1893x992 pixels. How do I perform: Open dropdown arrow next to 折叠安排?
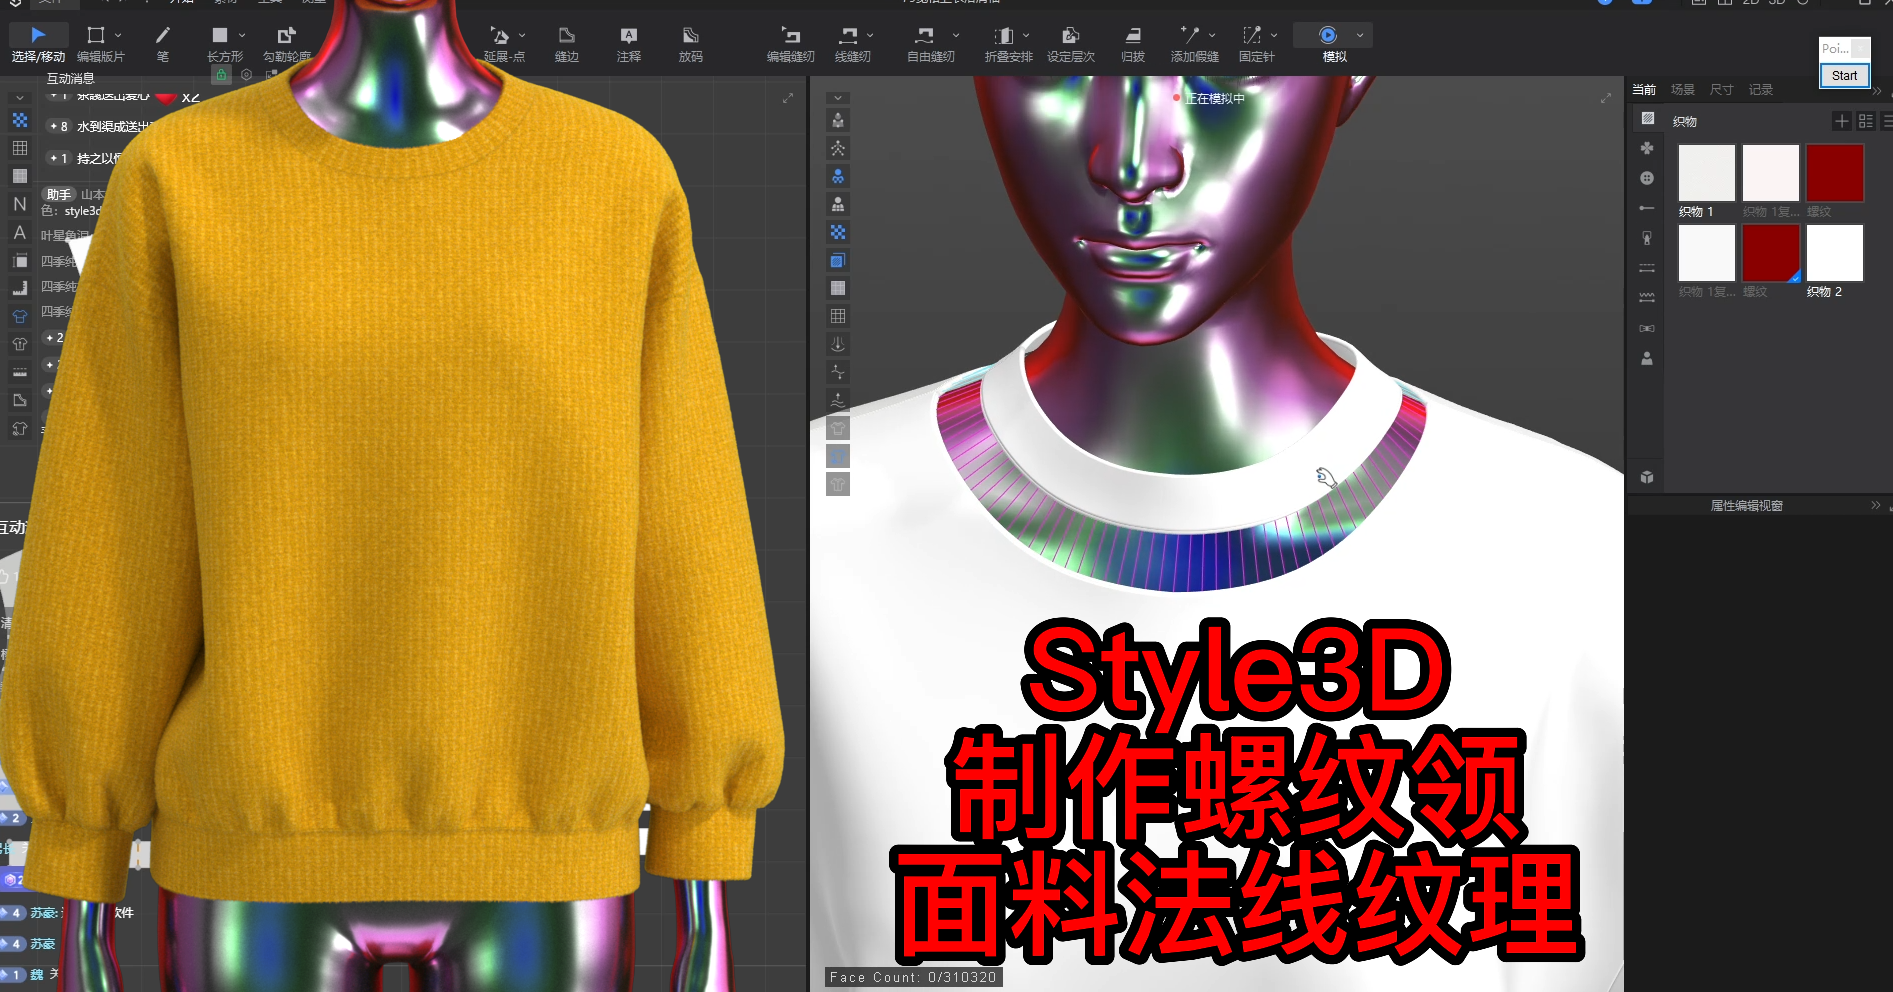click(x=1026, y=35)
